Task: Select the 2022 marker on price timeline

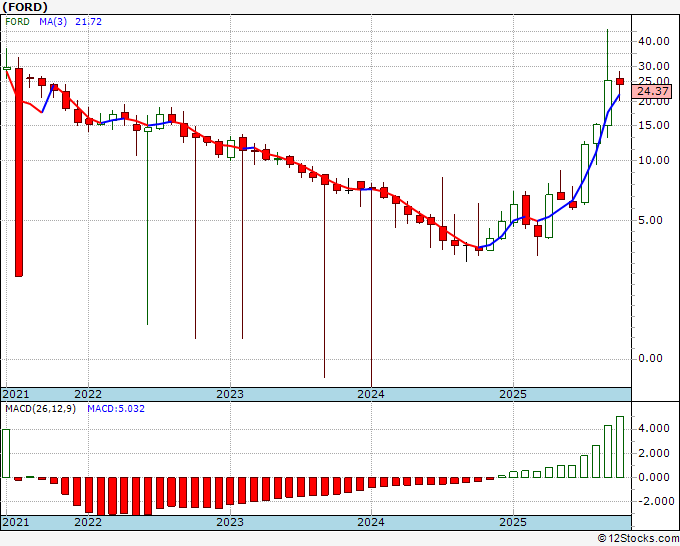Action: click(x=88, y=394)
